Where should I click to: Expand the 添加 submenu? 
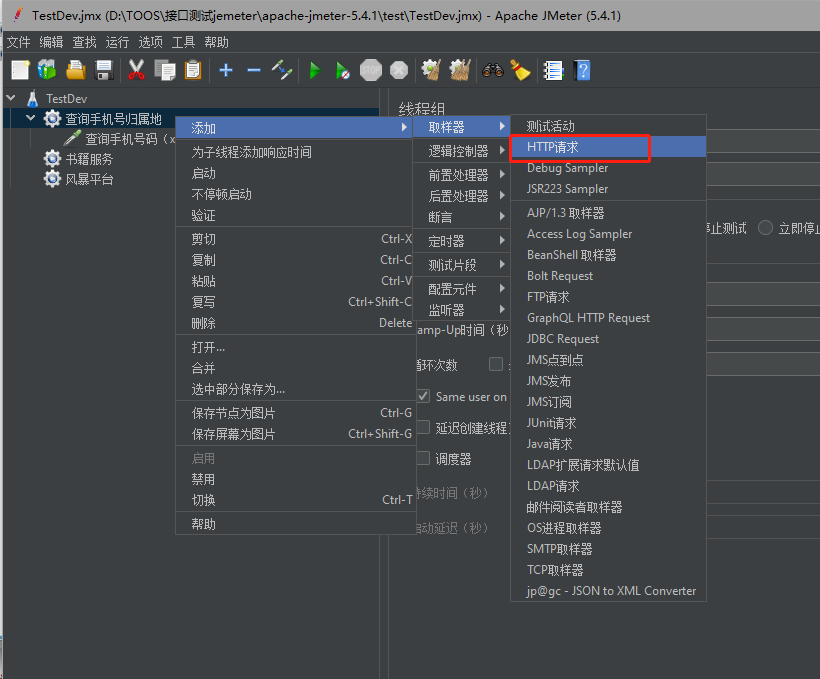click(x=294, y=128)
